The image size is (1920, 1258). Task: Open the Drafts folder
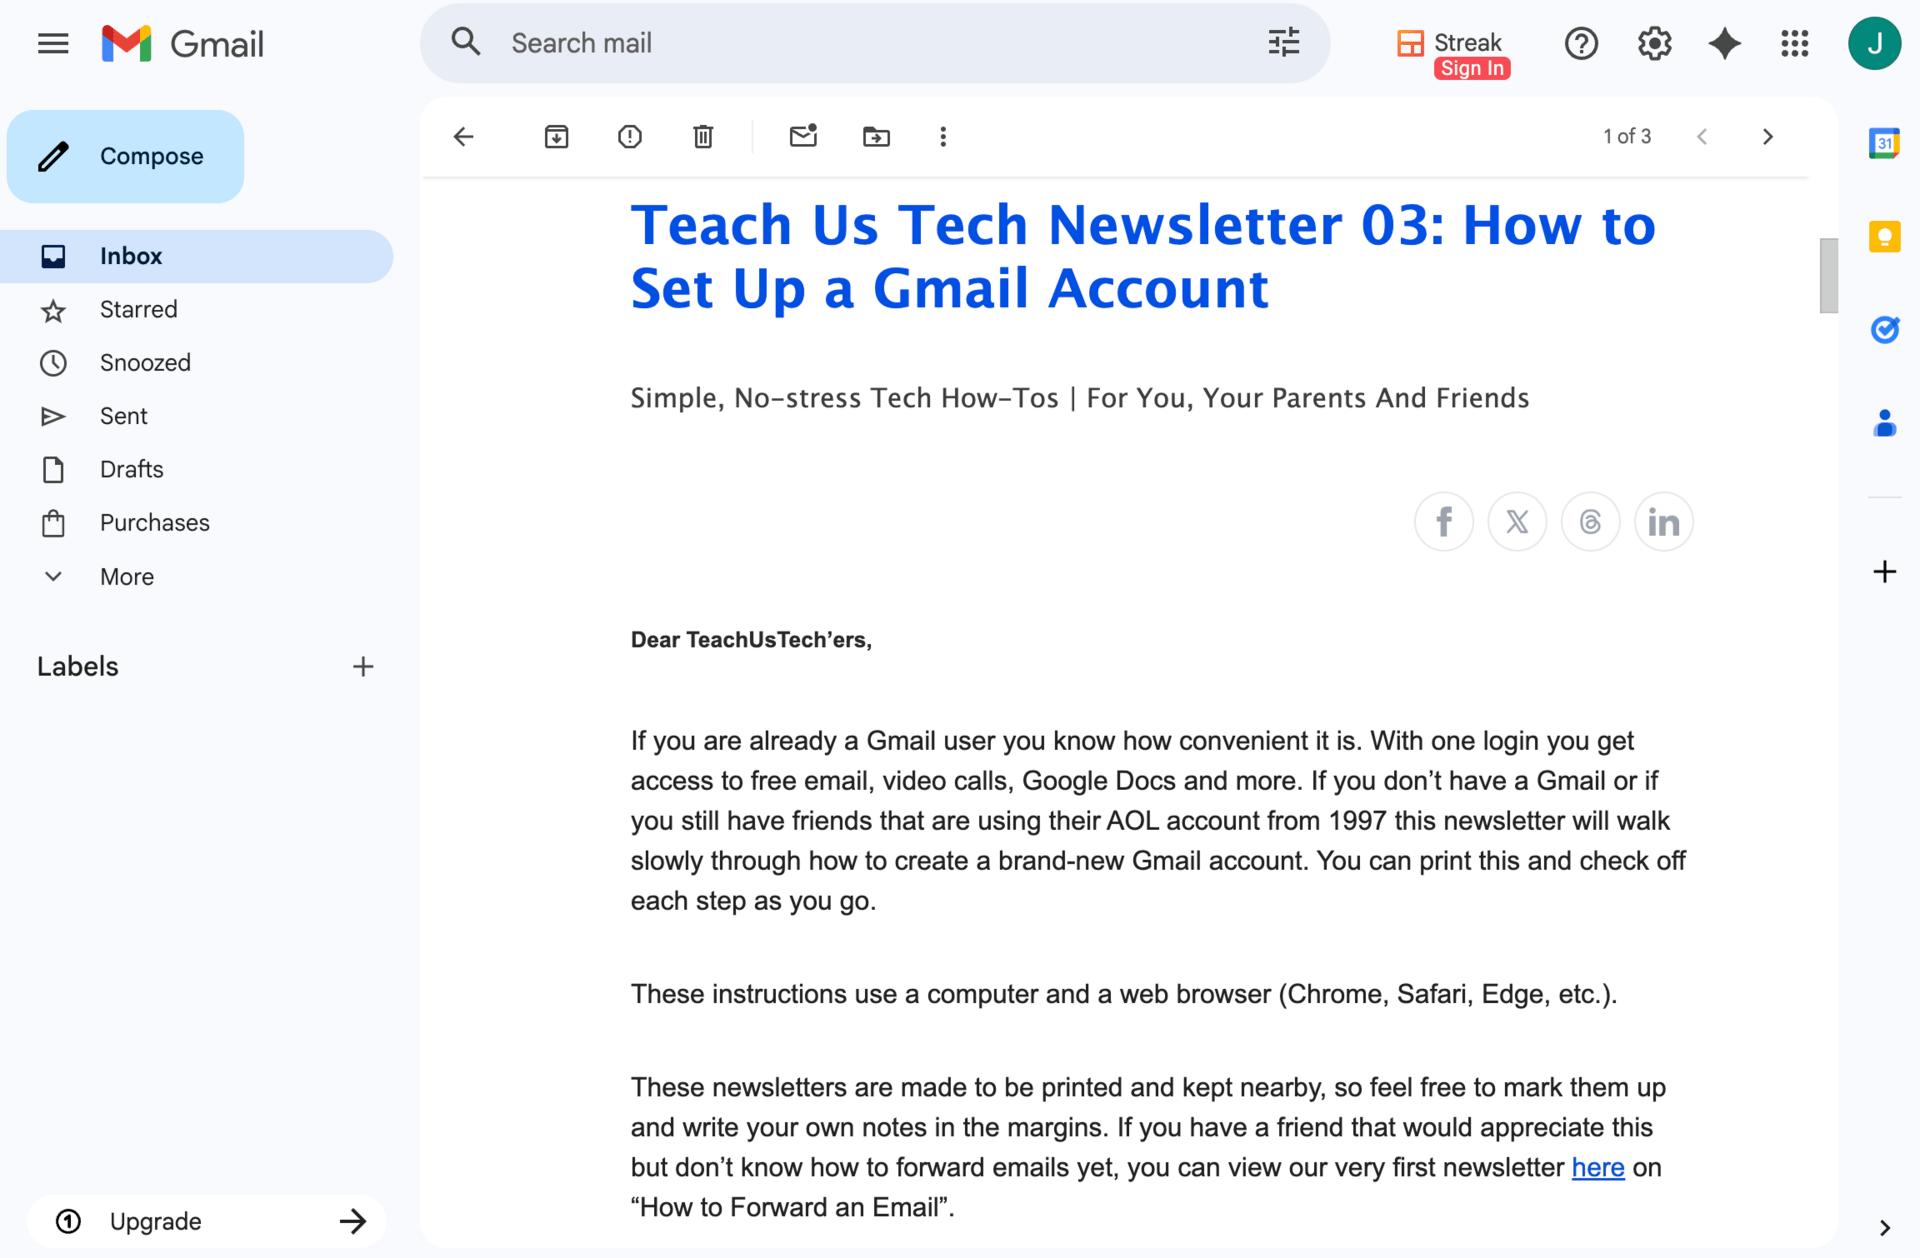pos(131,470)
